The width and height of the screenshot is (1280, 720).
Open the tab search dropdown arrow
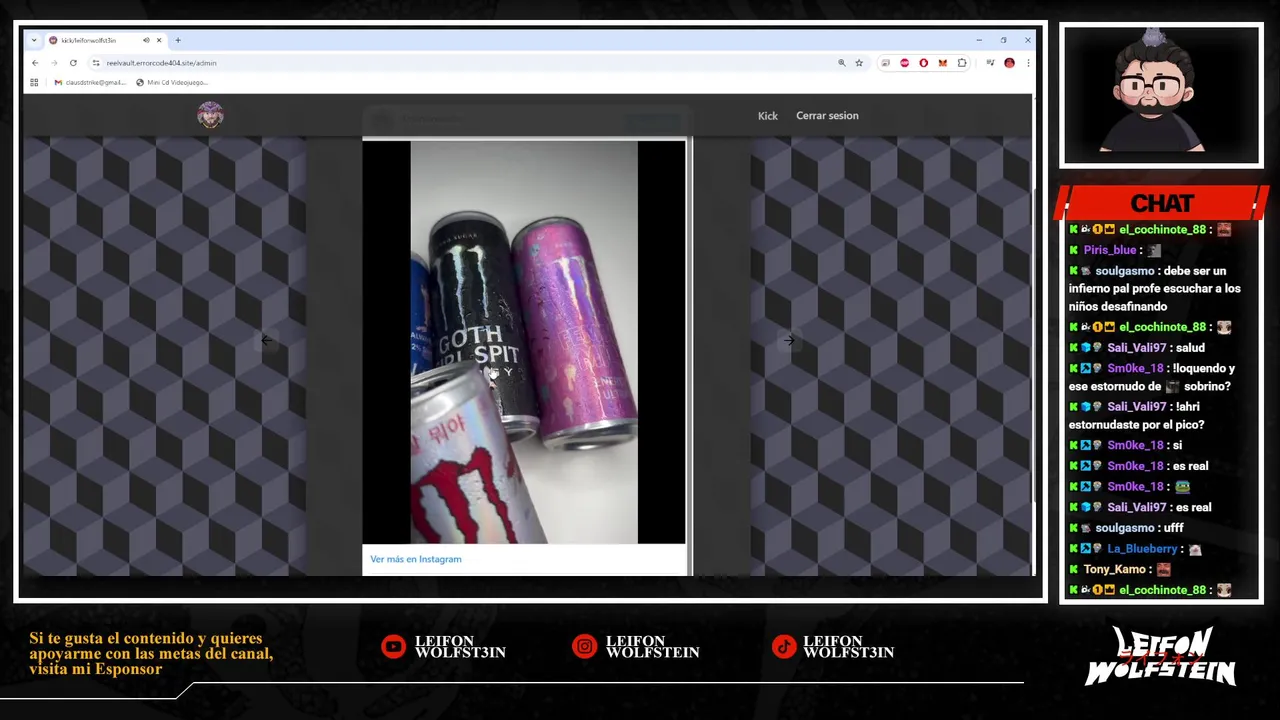(34, 40)
